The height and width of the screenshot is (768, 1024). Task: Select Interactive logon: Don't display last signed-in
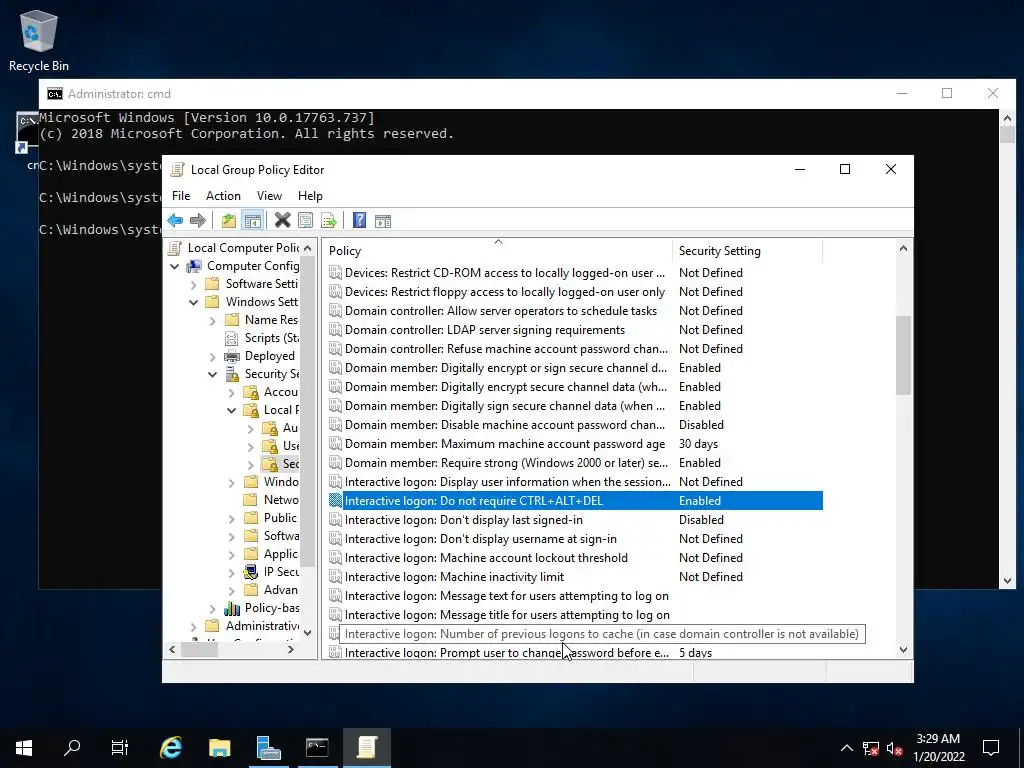click(575, 520)
